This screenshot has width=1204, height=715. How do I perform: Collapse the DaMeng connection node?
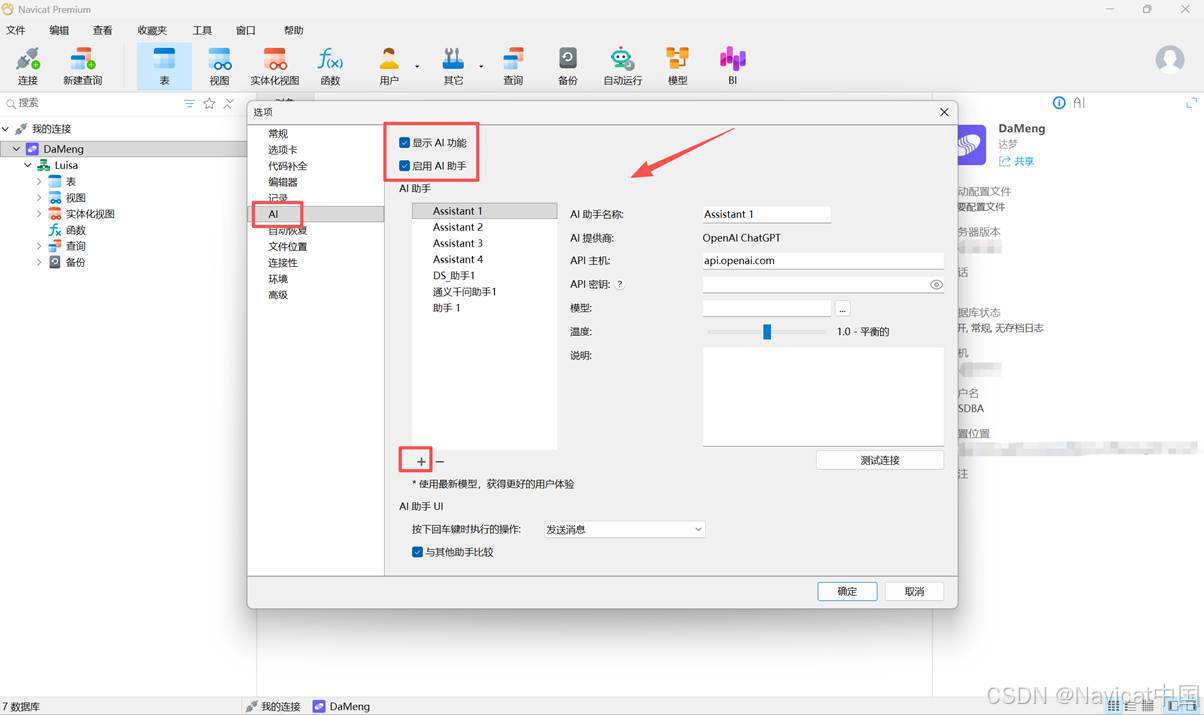click(17, 149)
